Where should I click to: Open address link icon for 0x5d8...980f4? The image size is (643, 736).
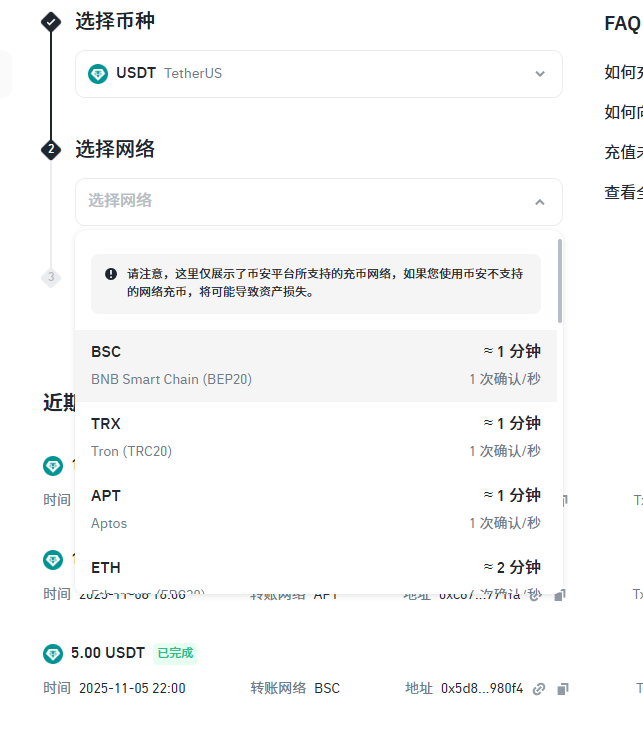(539, 689)
